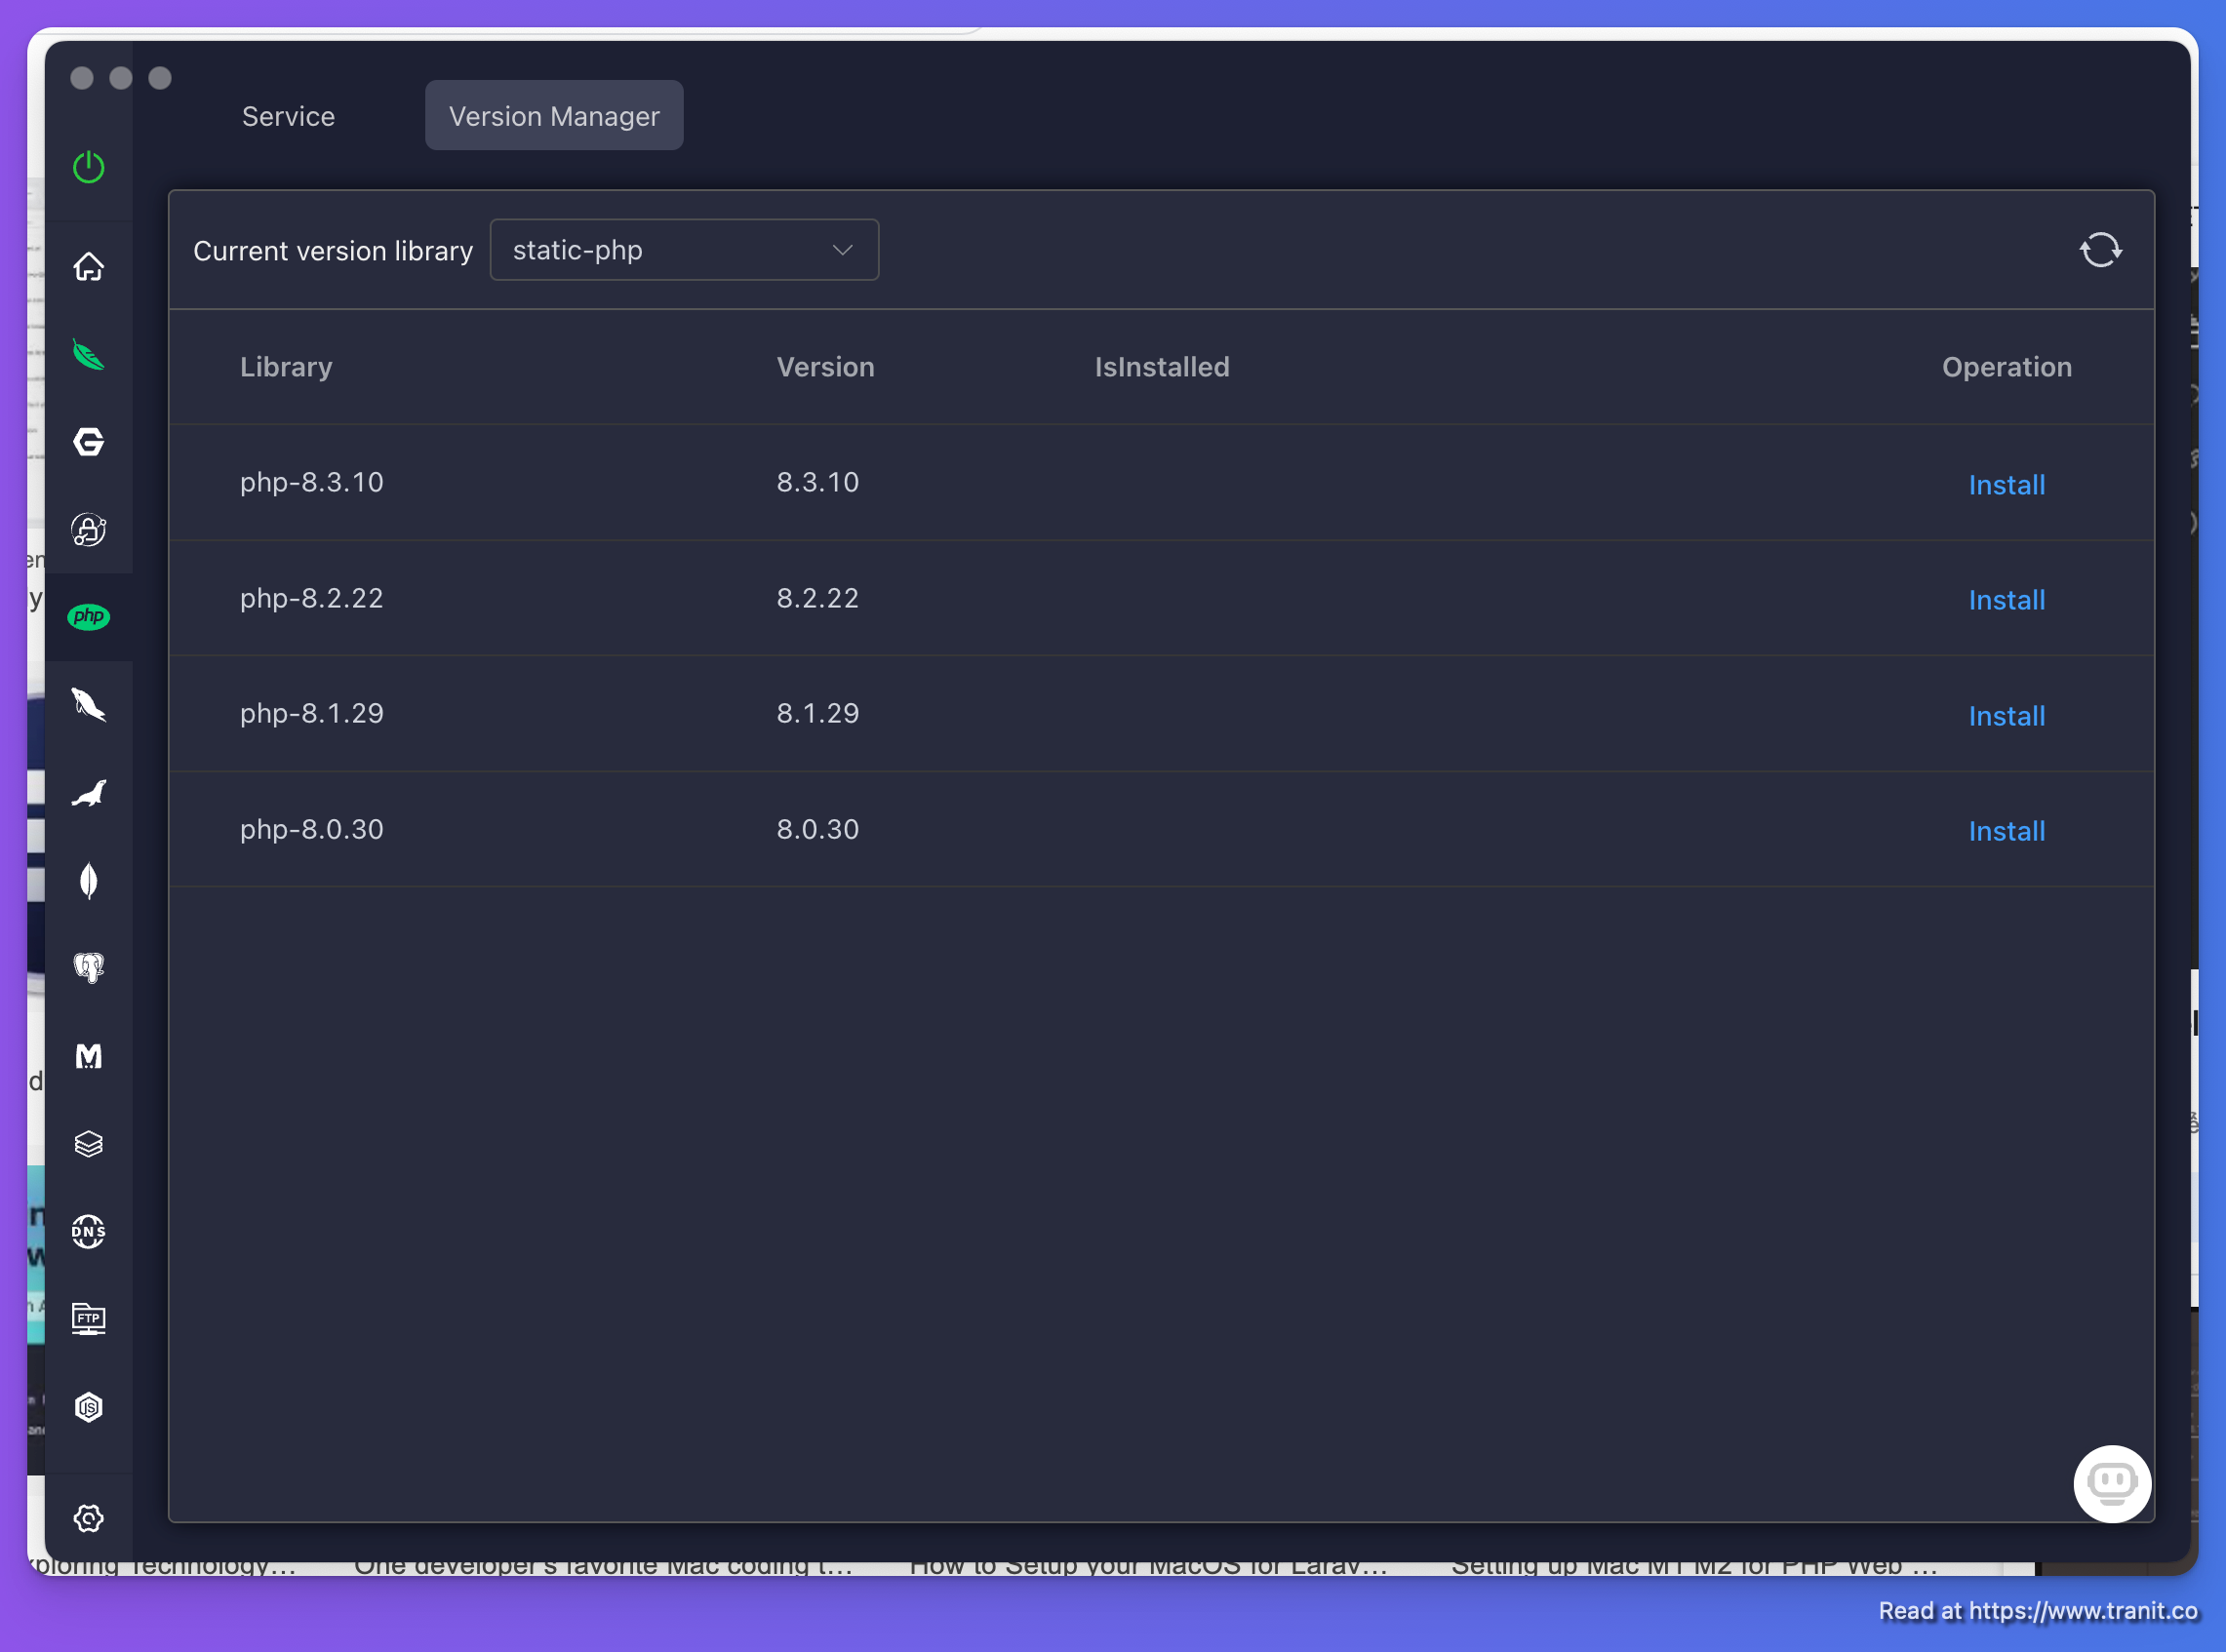Click the terminal/file manager icon in sidebar
2226x1652 pixels.
coord(89,1318)
